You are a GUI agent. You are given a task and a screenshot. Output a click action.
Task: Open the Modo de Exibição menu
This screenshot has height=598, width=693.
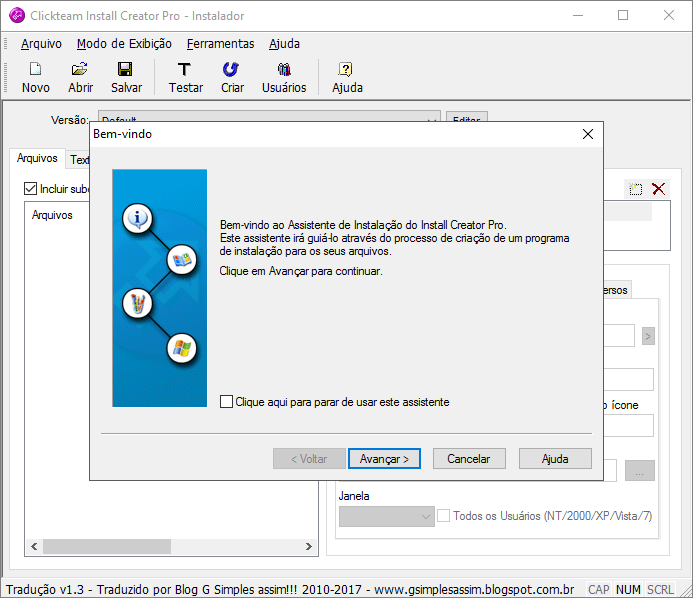[124, 44]
